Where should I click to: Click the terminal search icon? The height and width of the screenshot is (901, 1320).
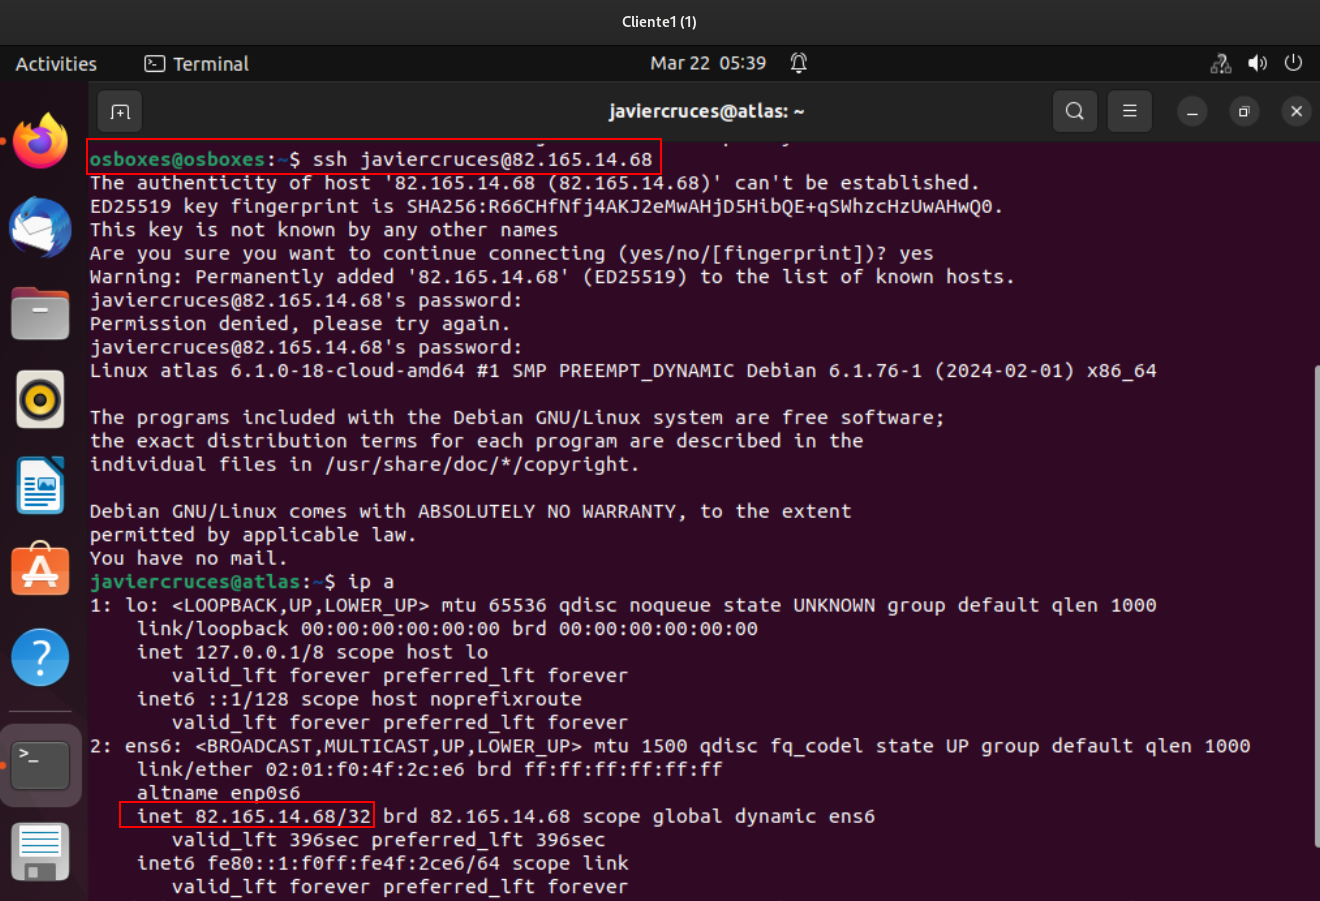coord(1075,111)
